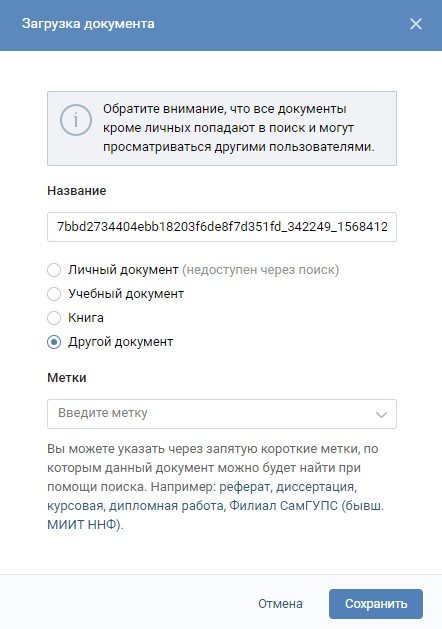The width and height of the screenshot is (442, 629).
Task: Select the Личный документ radio button
Action: (x=54, y=270)
